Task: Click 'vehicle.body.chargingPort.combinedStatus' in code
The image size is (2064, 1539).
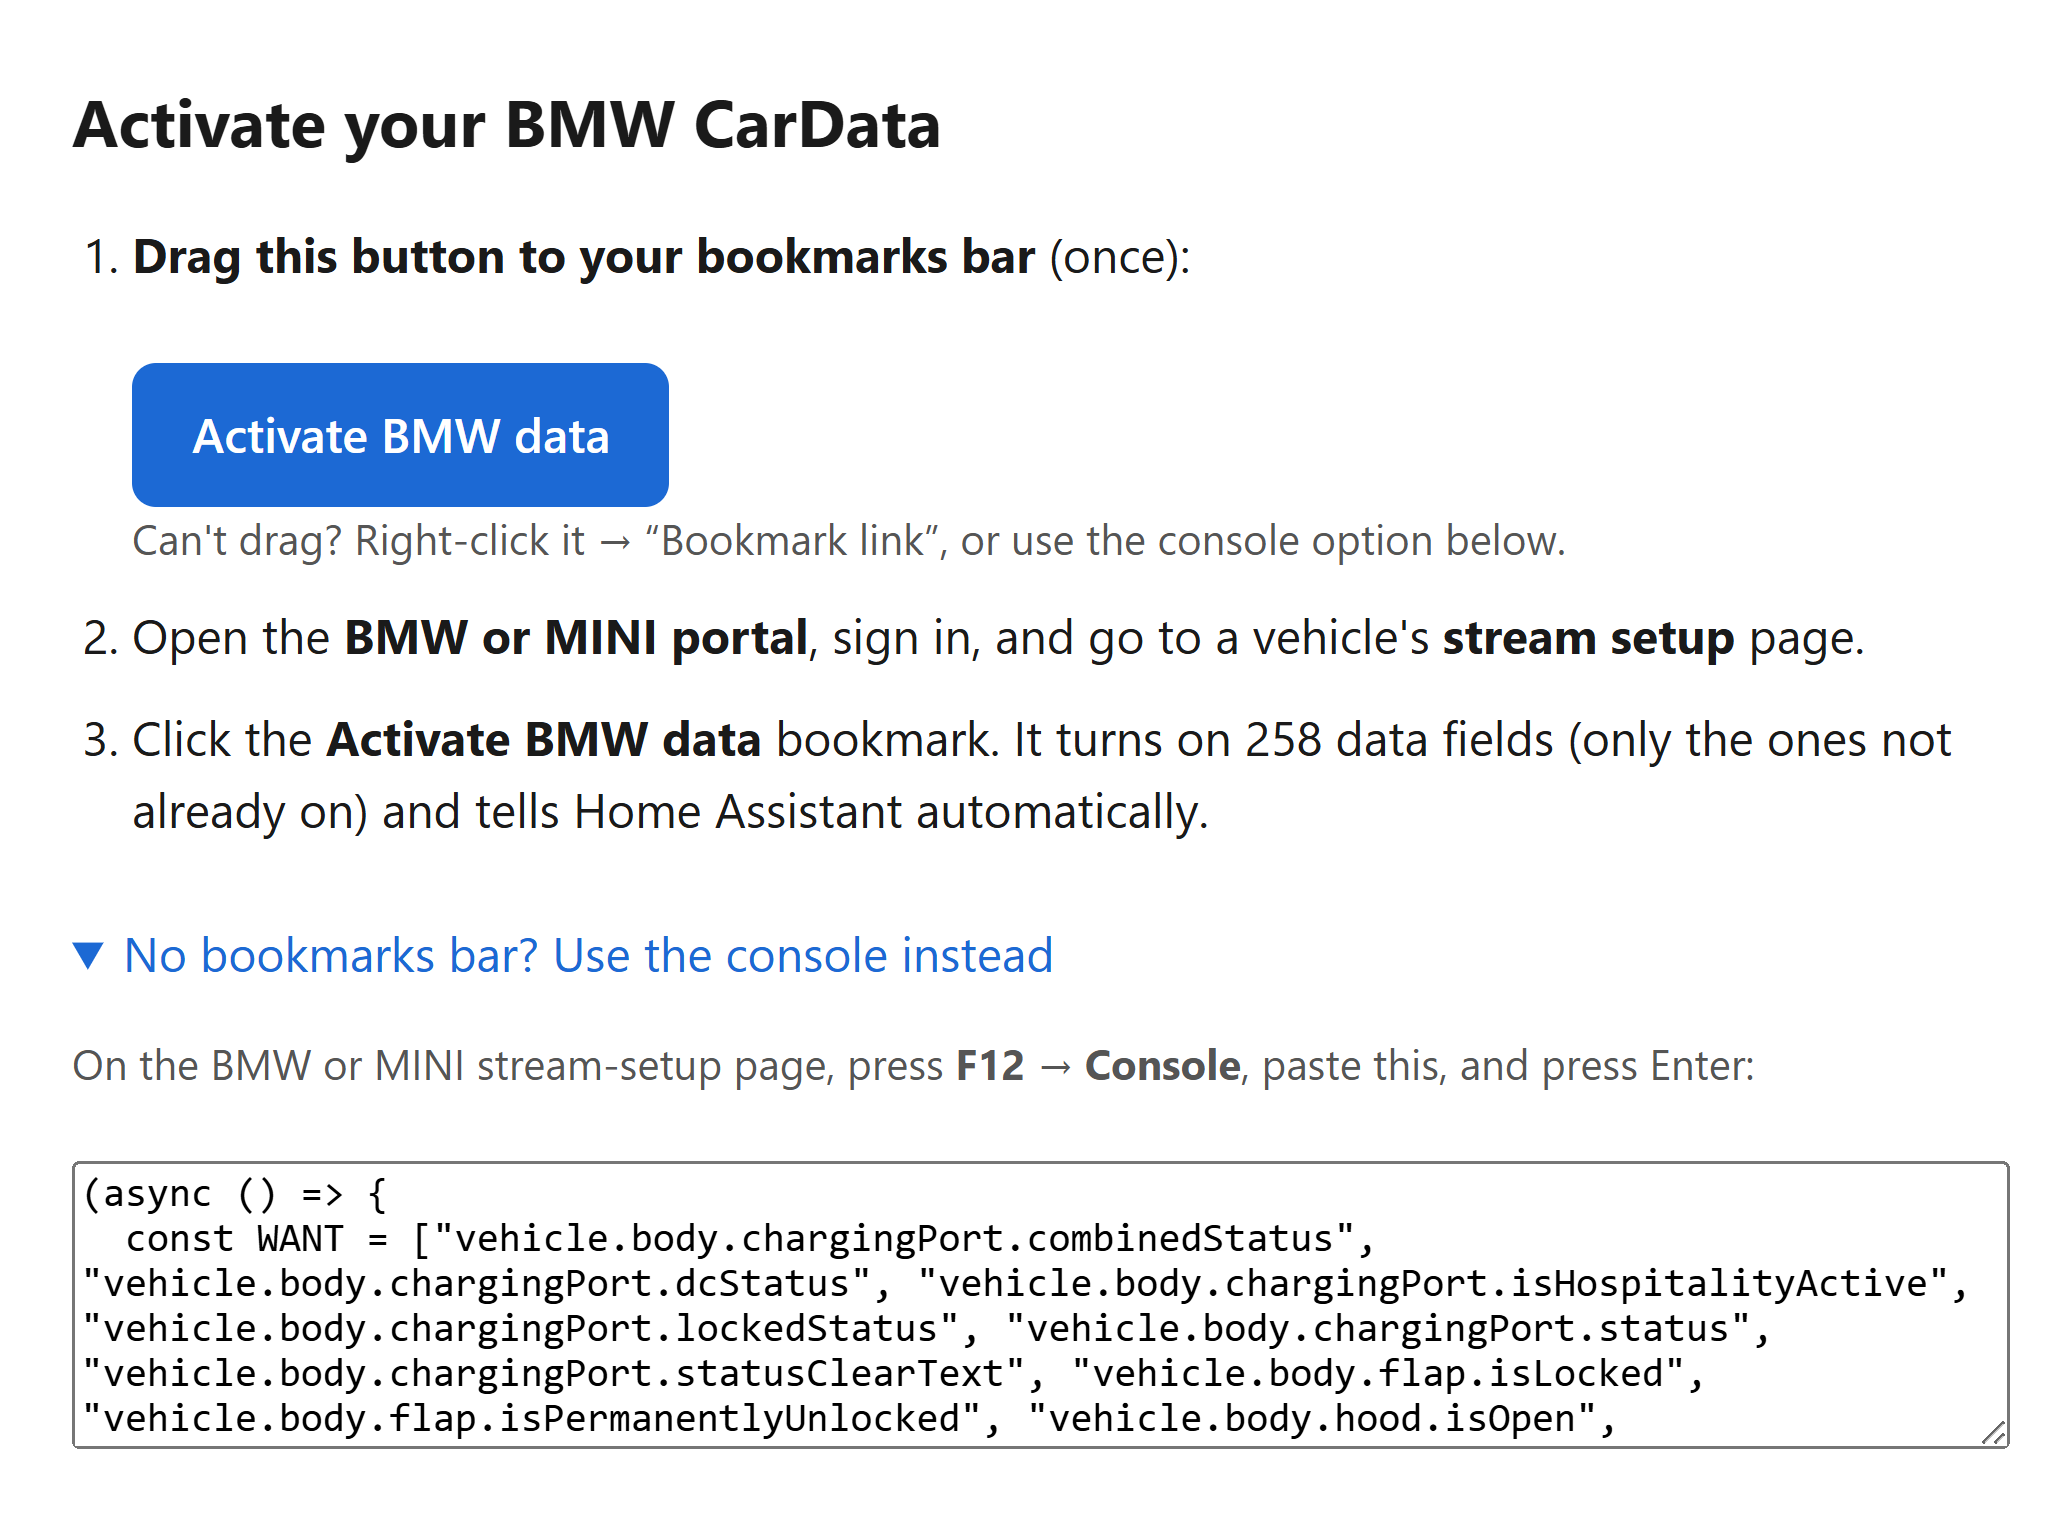Action: pos(893,1239)
